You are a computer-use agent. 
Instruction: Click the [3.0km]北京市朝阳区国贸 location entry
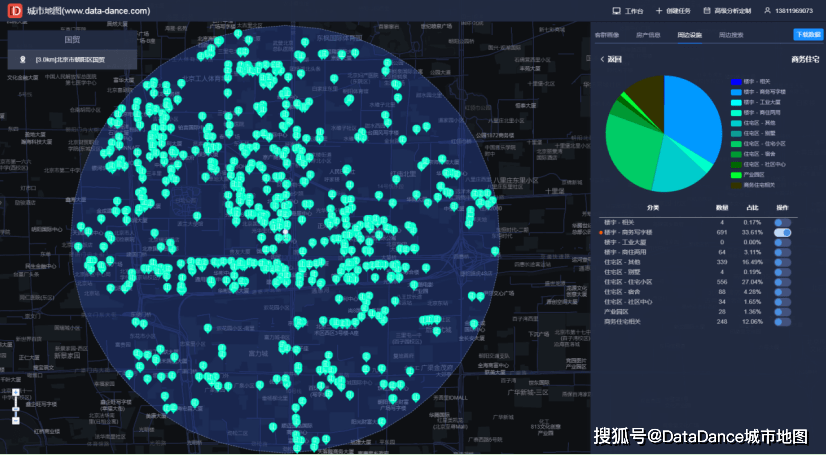(x=70, y=60)
